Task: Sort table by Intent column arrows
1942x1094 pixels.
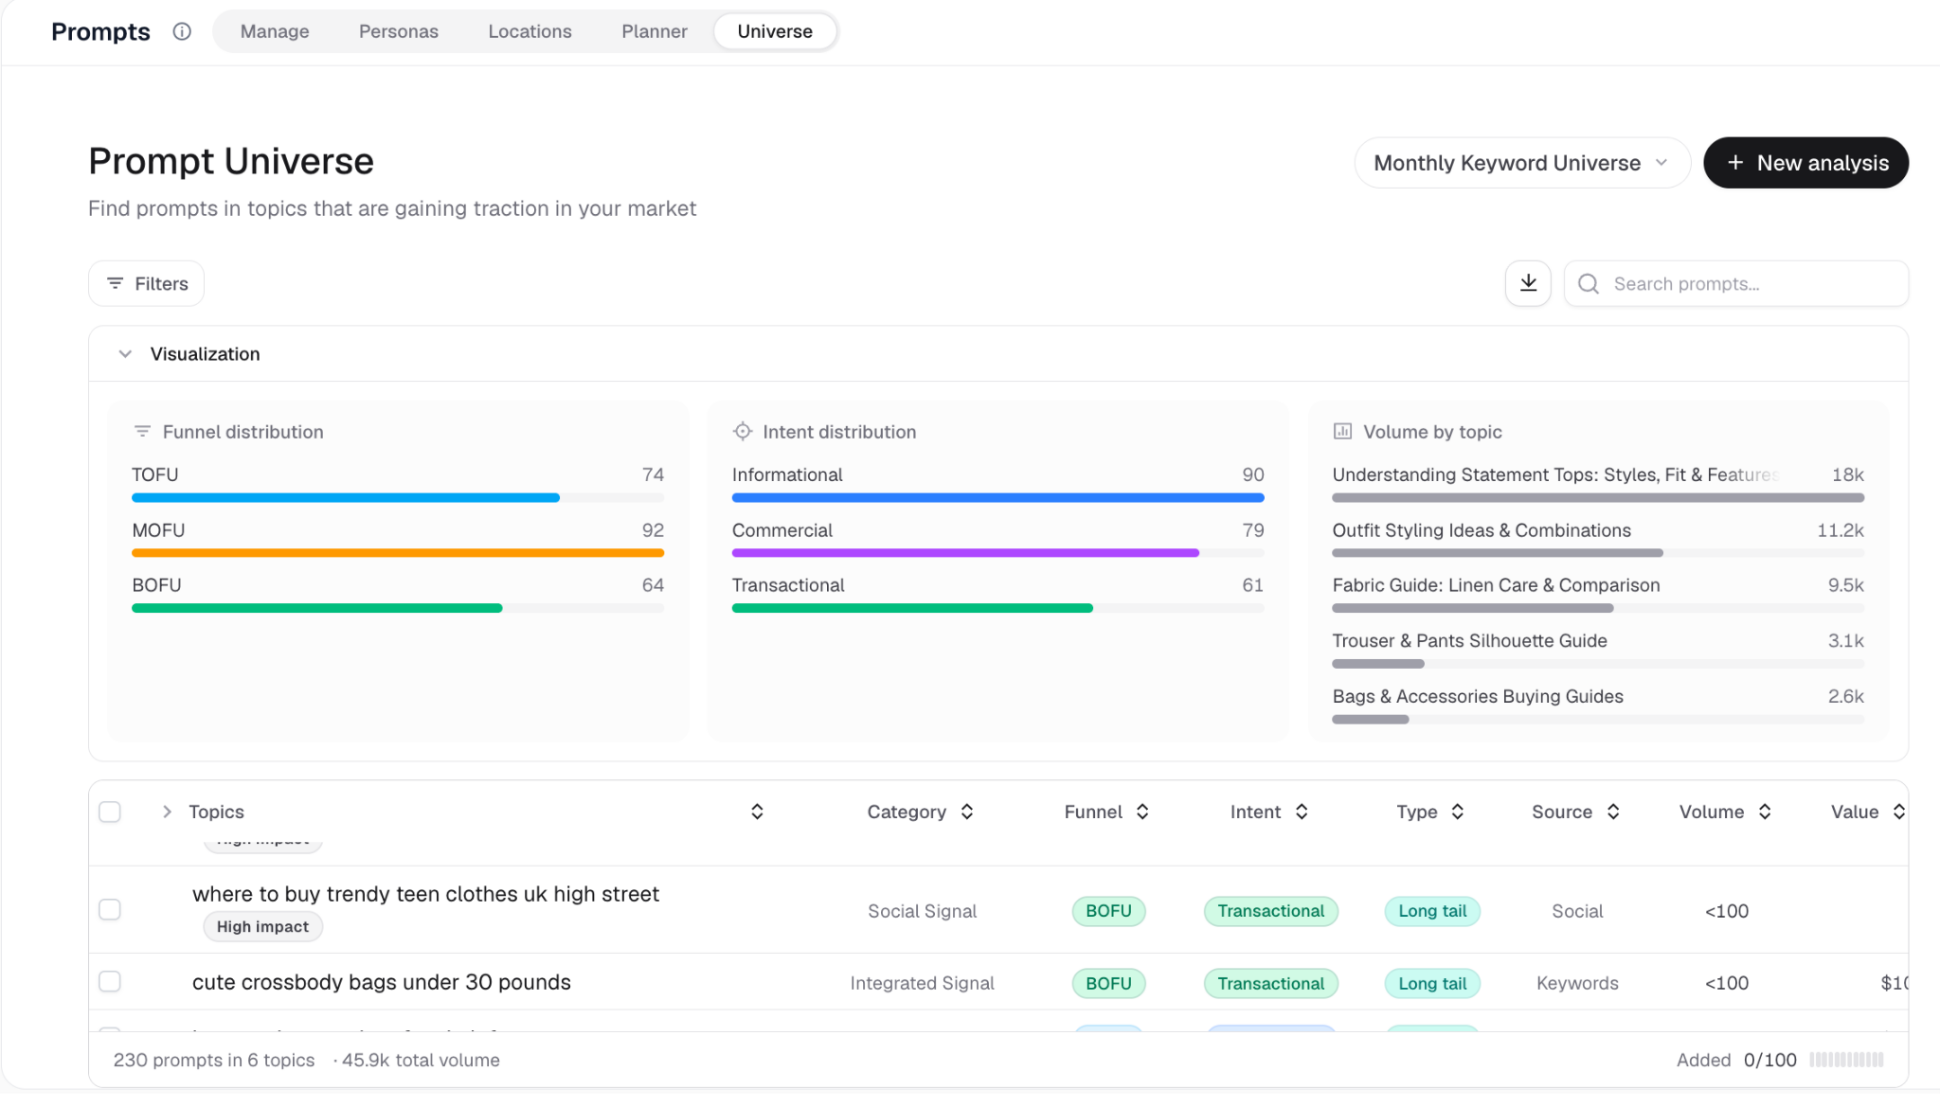Action: [x=1301, y=812]
